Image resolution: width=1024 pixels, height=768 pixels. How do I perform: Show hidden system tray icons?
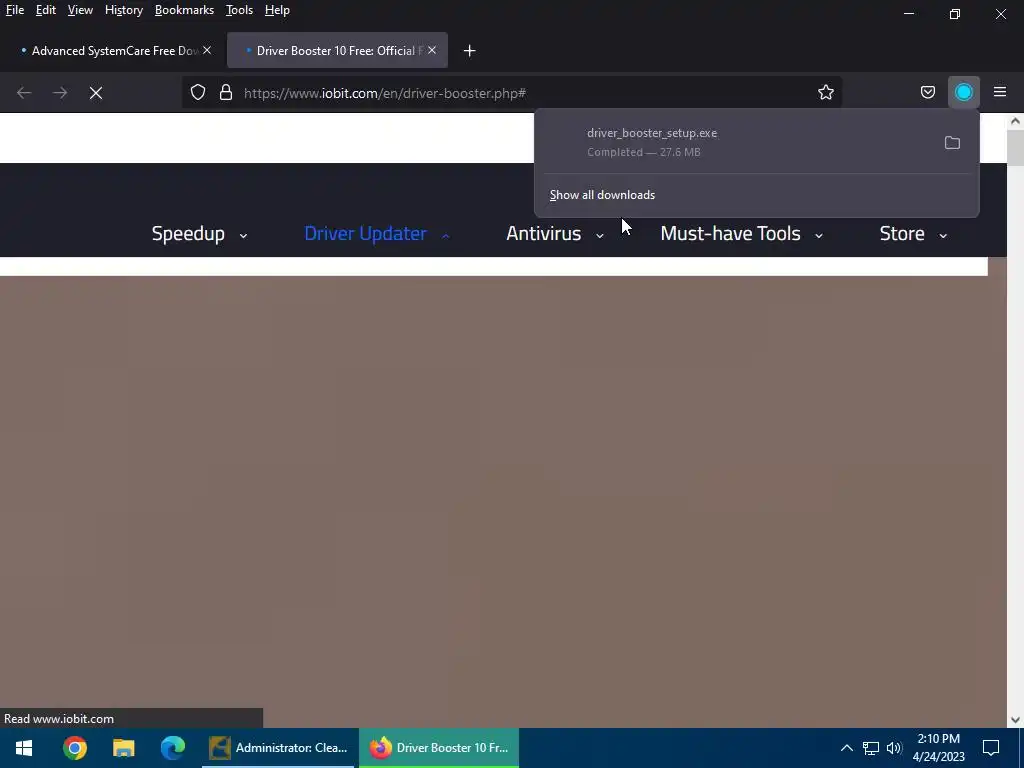pyautogui.click(x=846, y=748)
